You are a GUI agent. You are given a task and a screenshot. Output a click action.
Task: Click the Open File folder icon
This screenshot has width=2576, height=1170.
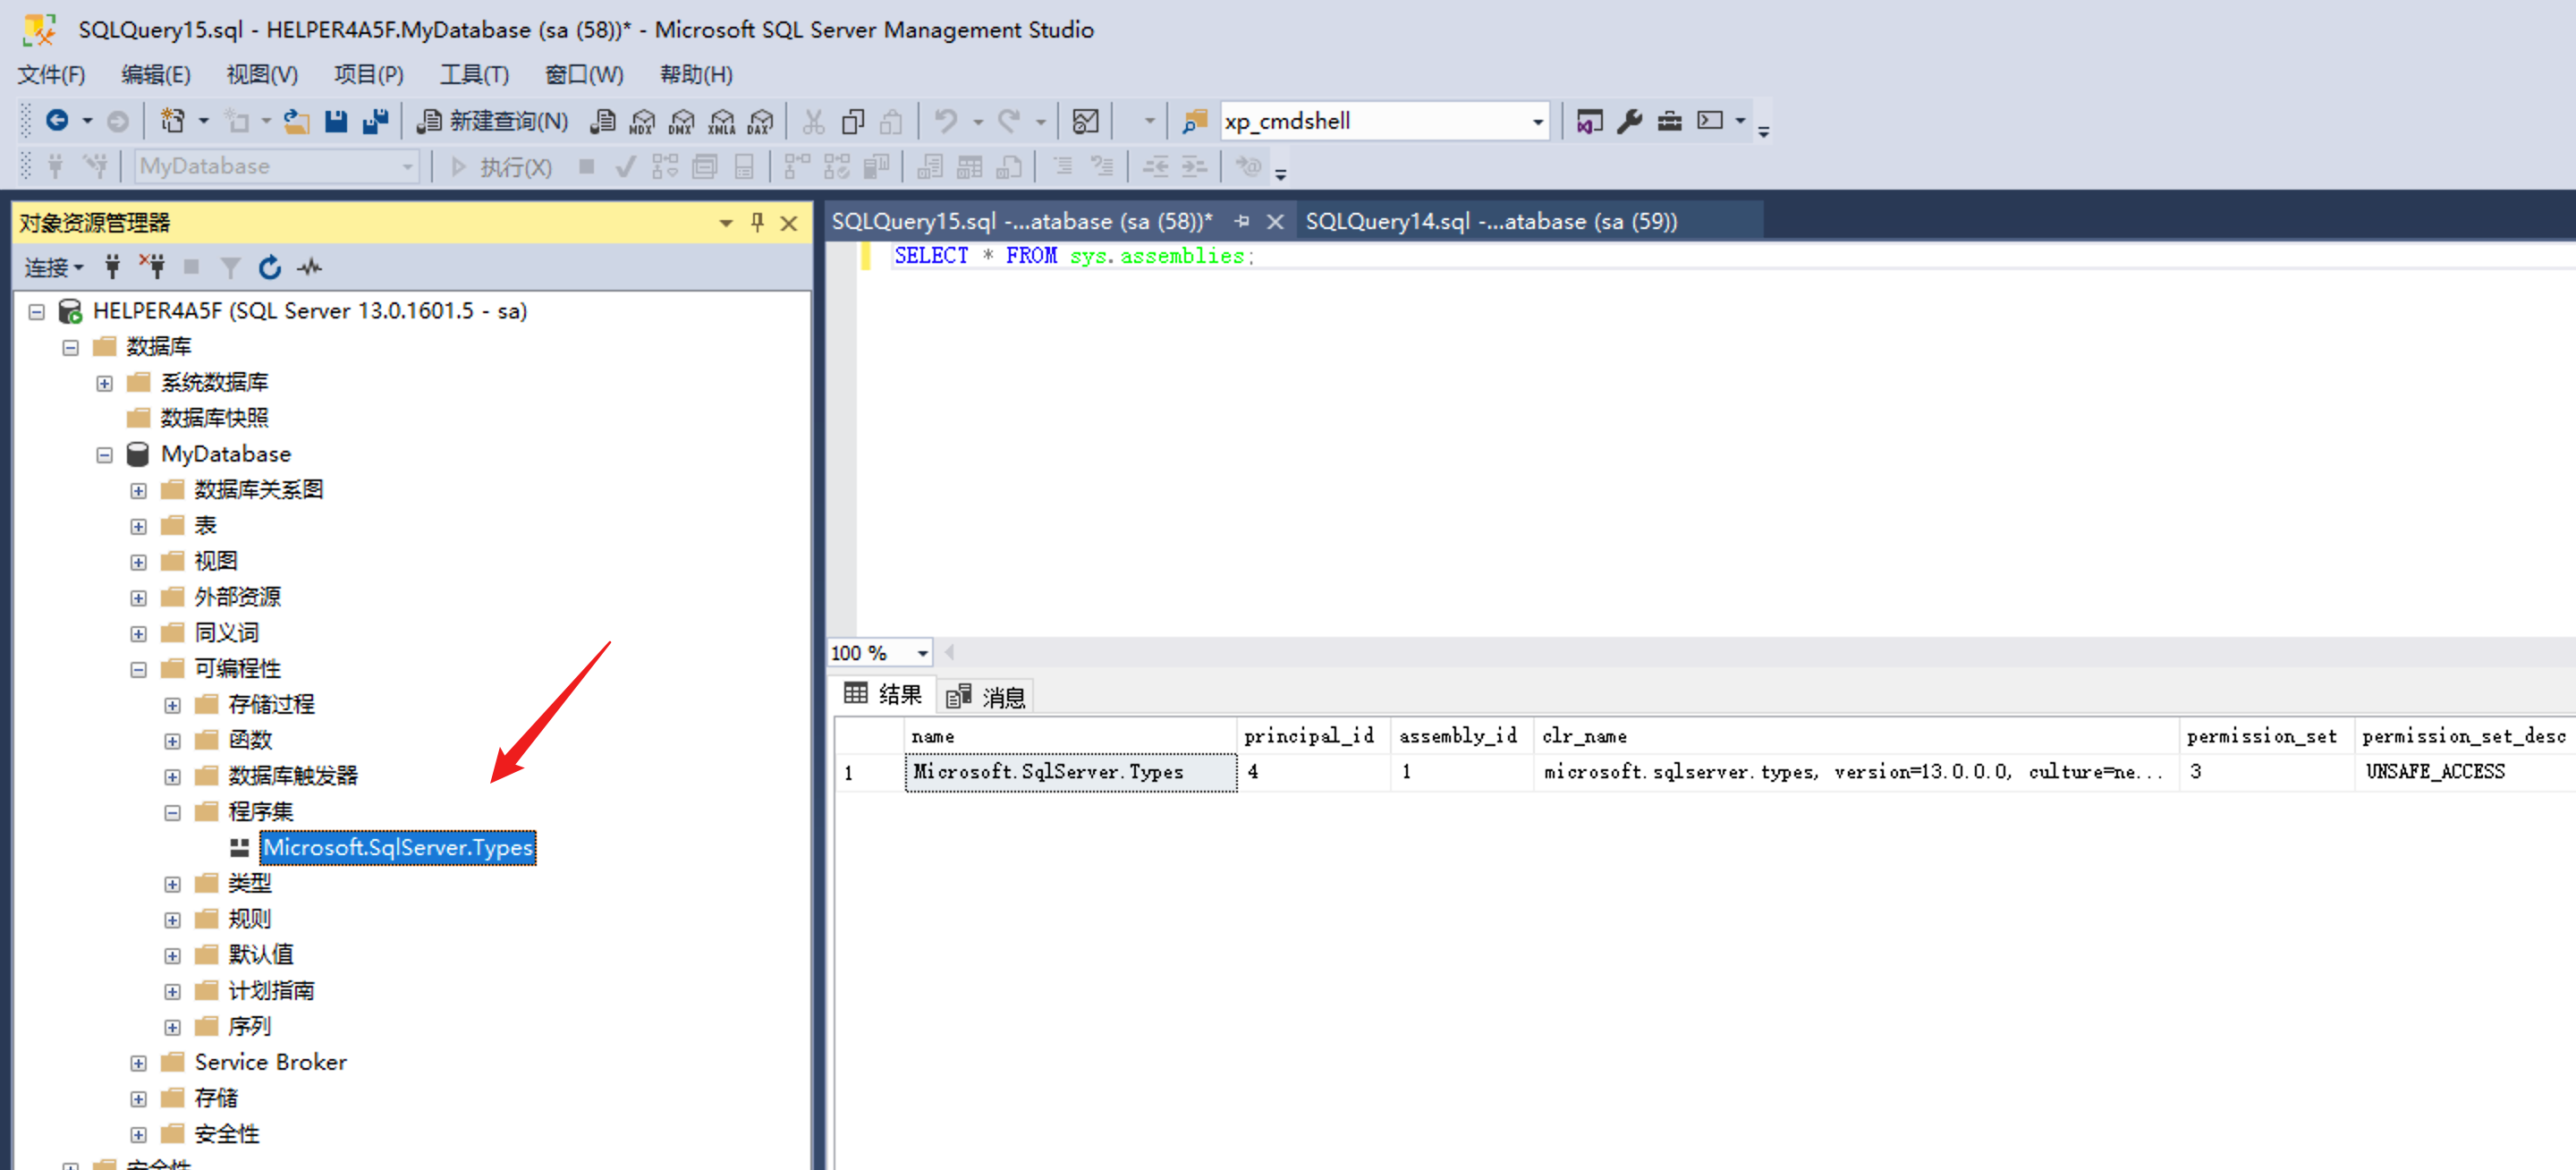tap(296, 121)
